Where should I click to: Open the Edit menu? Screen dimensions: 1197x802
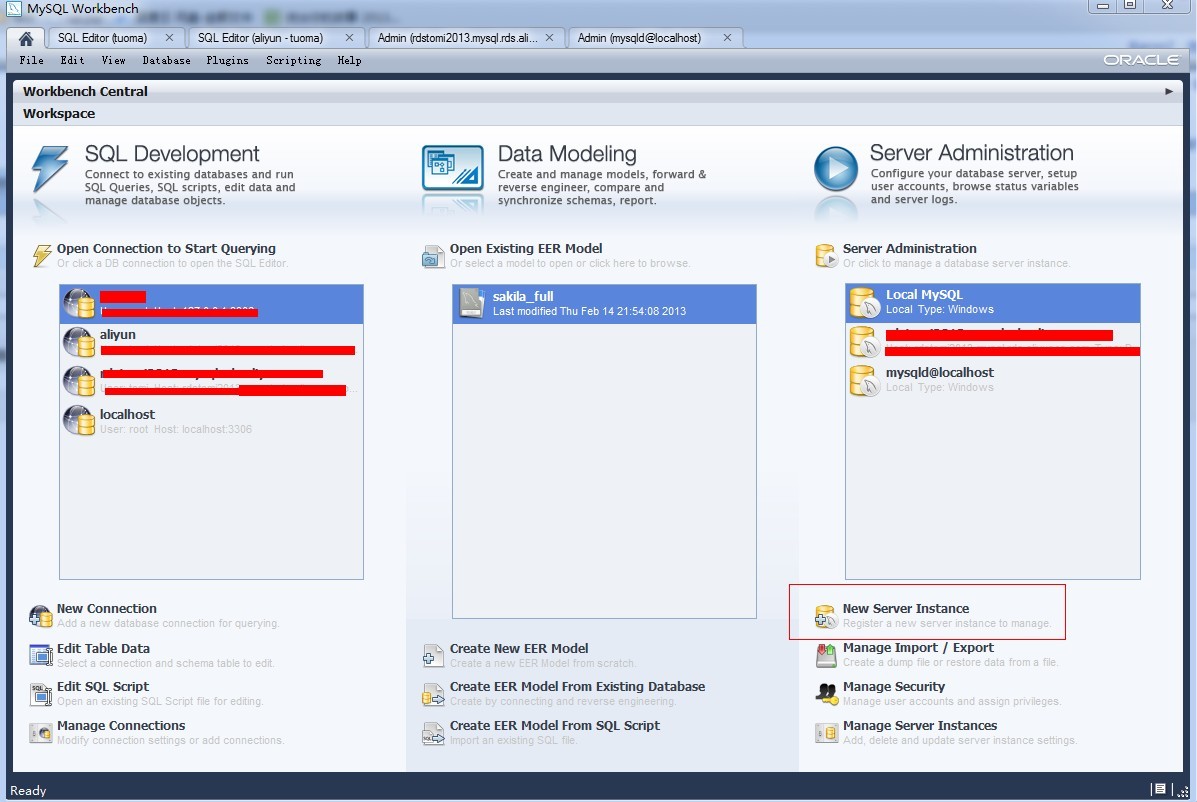[73, 60]
